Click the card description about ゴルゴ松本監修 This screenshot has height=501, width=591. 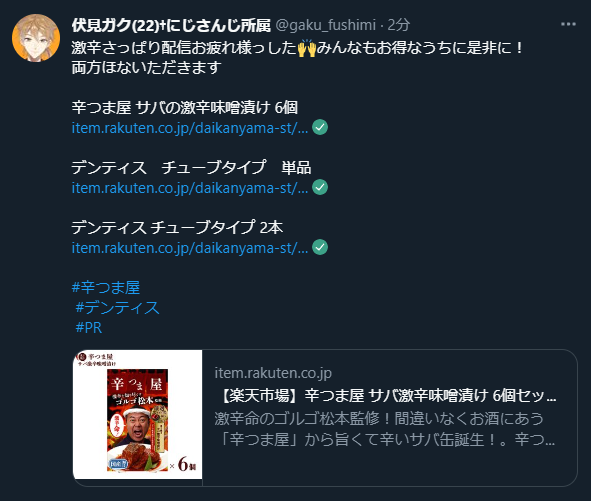click(385, 429)
